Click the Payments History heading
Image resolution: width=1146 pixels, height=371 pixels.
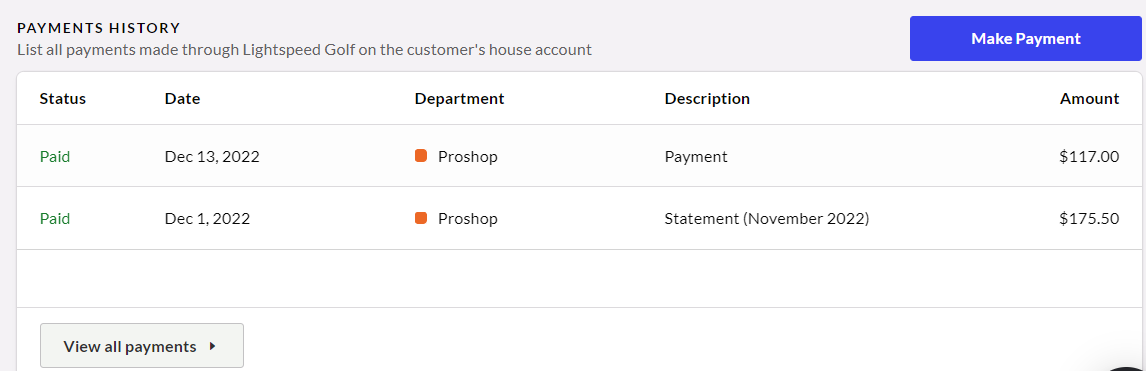coord(99,28)
